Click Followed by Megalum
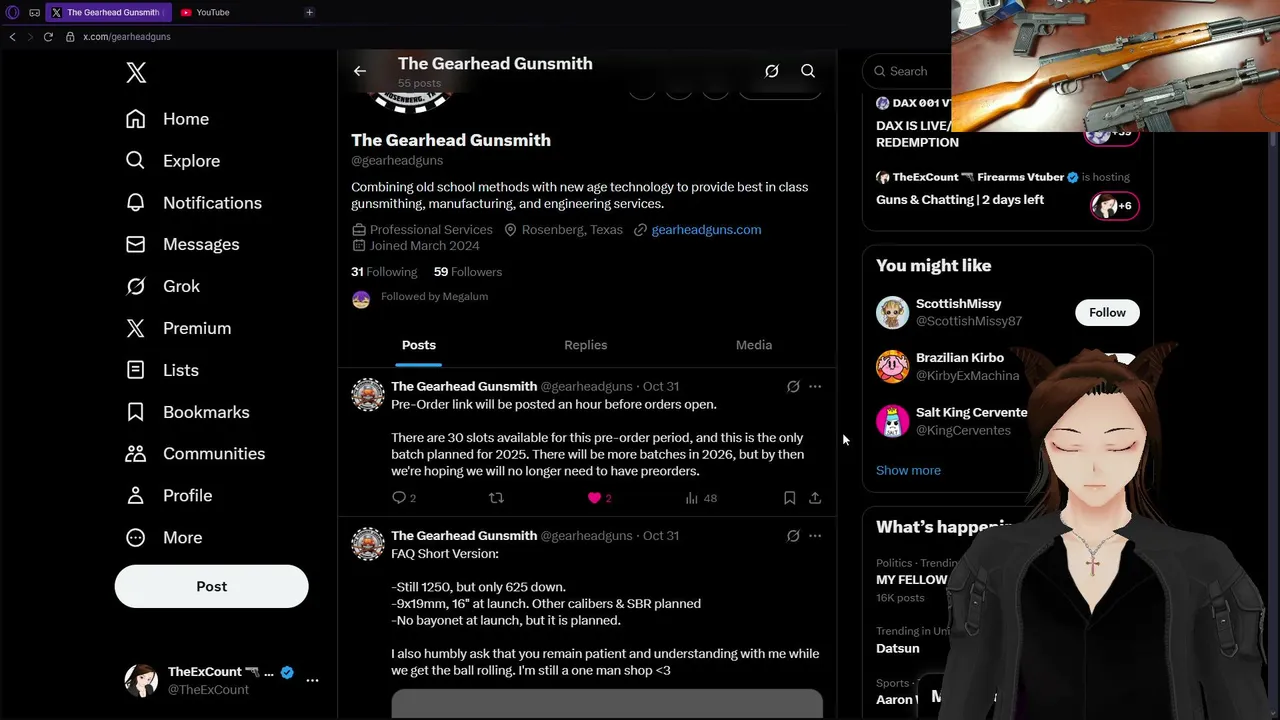 coord(434,297)
